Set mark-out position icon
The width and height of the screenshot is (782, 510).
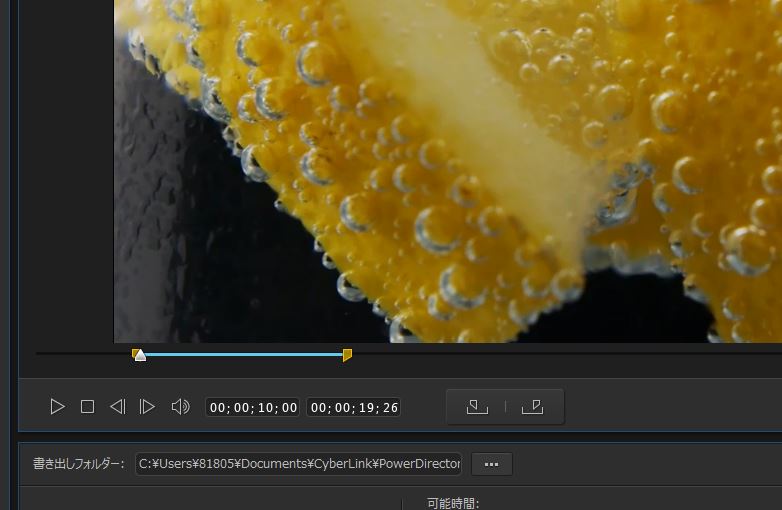(x=533, y=407)
